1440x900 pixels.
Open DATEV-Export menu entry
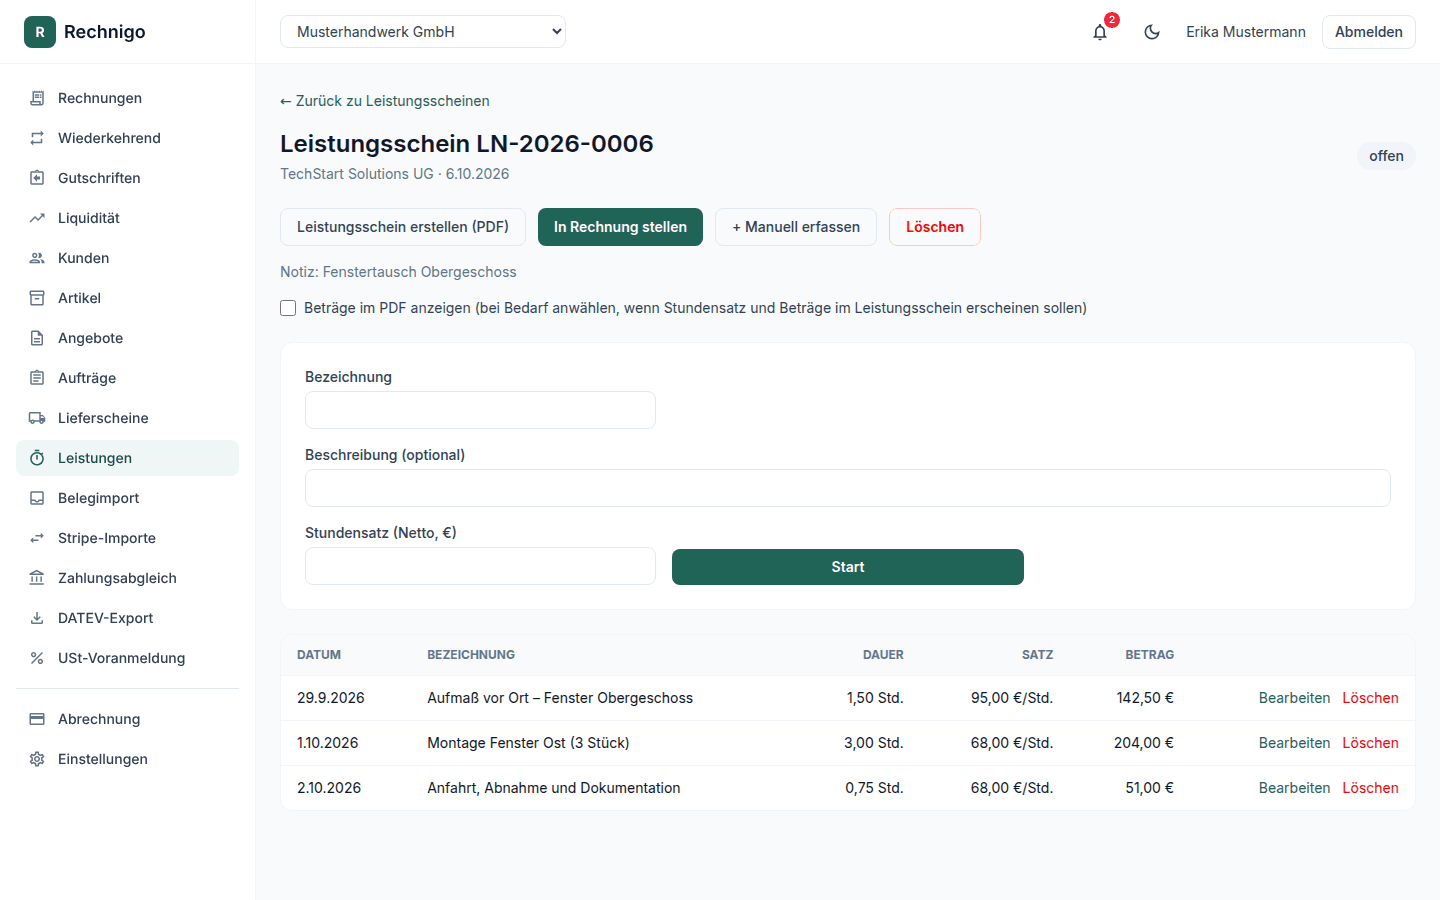pos(127,618)
